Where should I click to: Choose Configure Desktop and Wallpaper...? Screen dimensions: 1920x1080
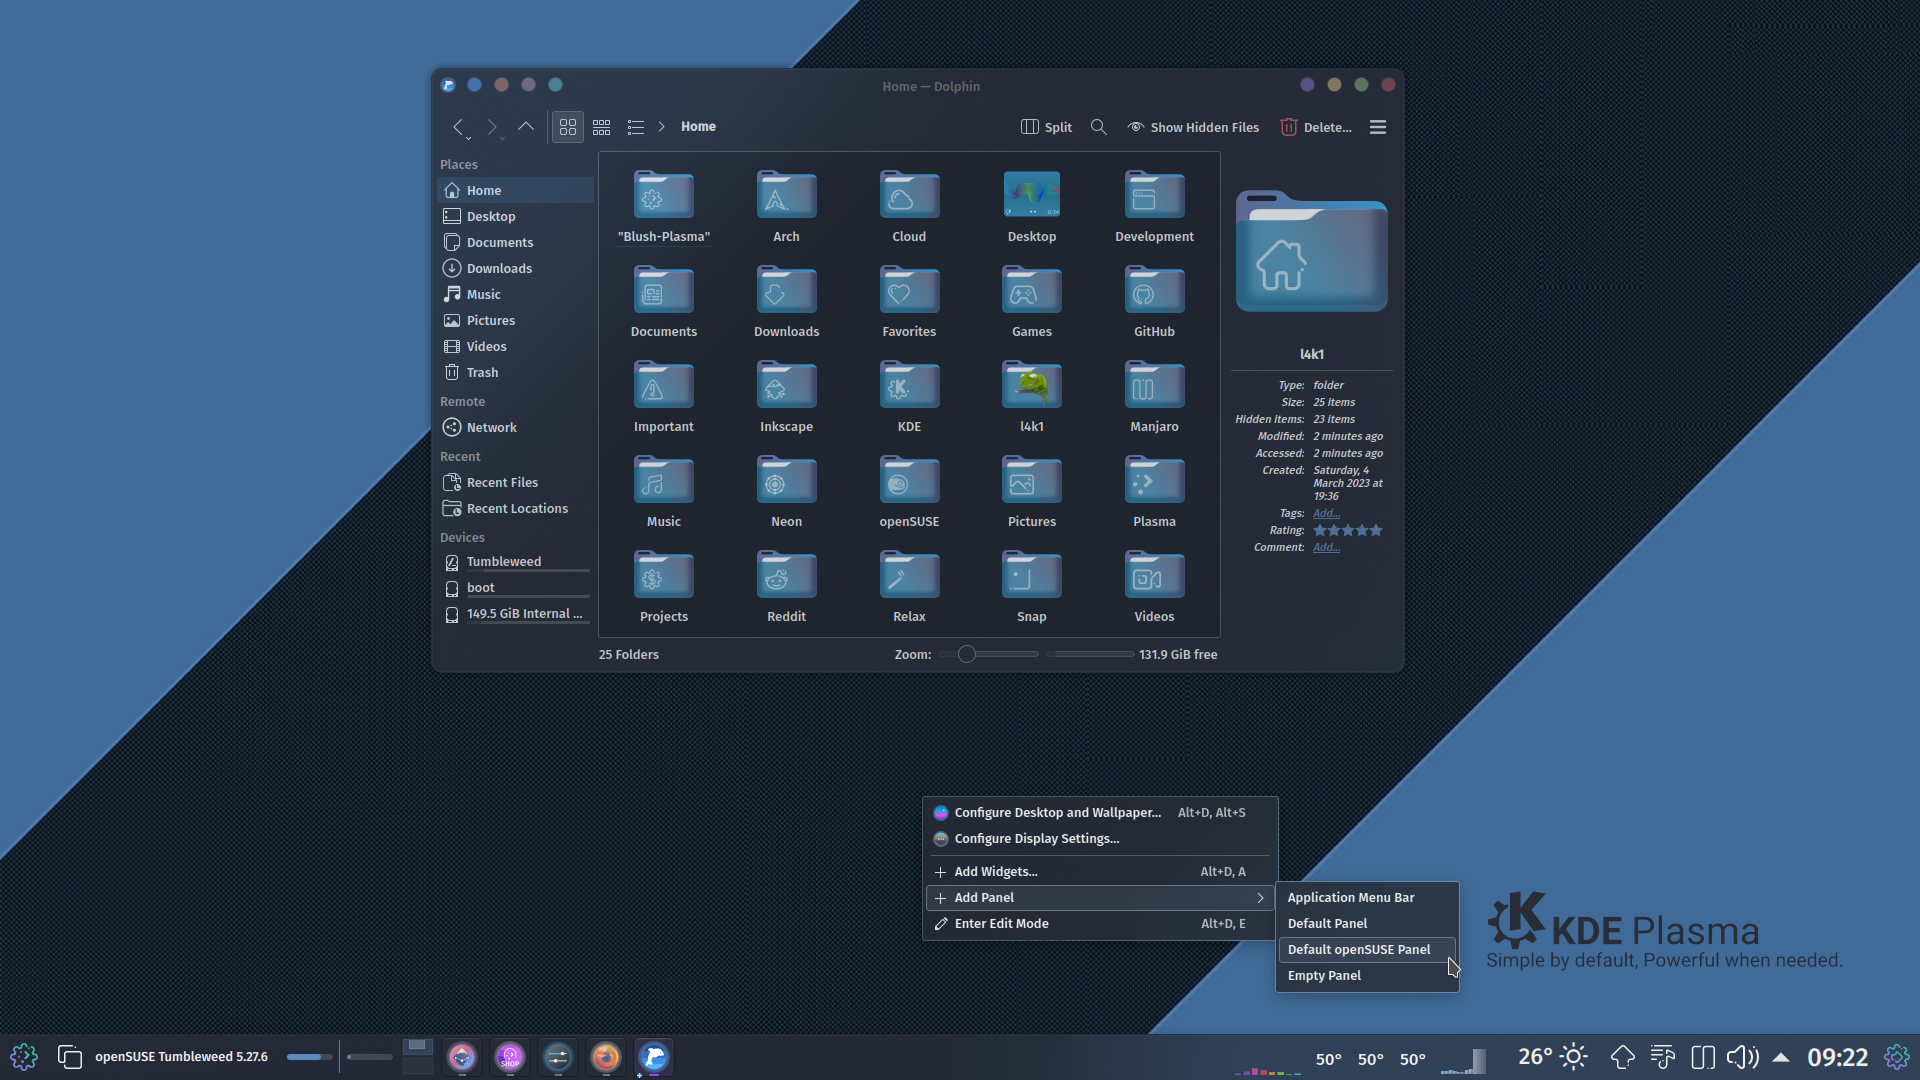[1100, 813]
